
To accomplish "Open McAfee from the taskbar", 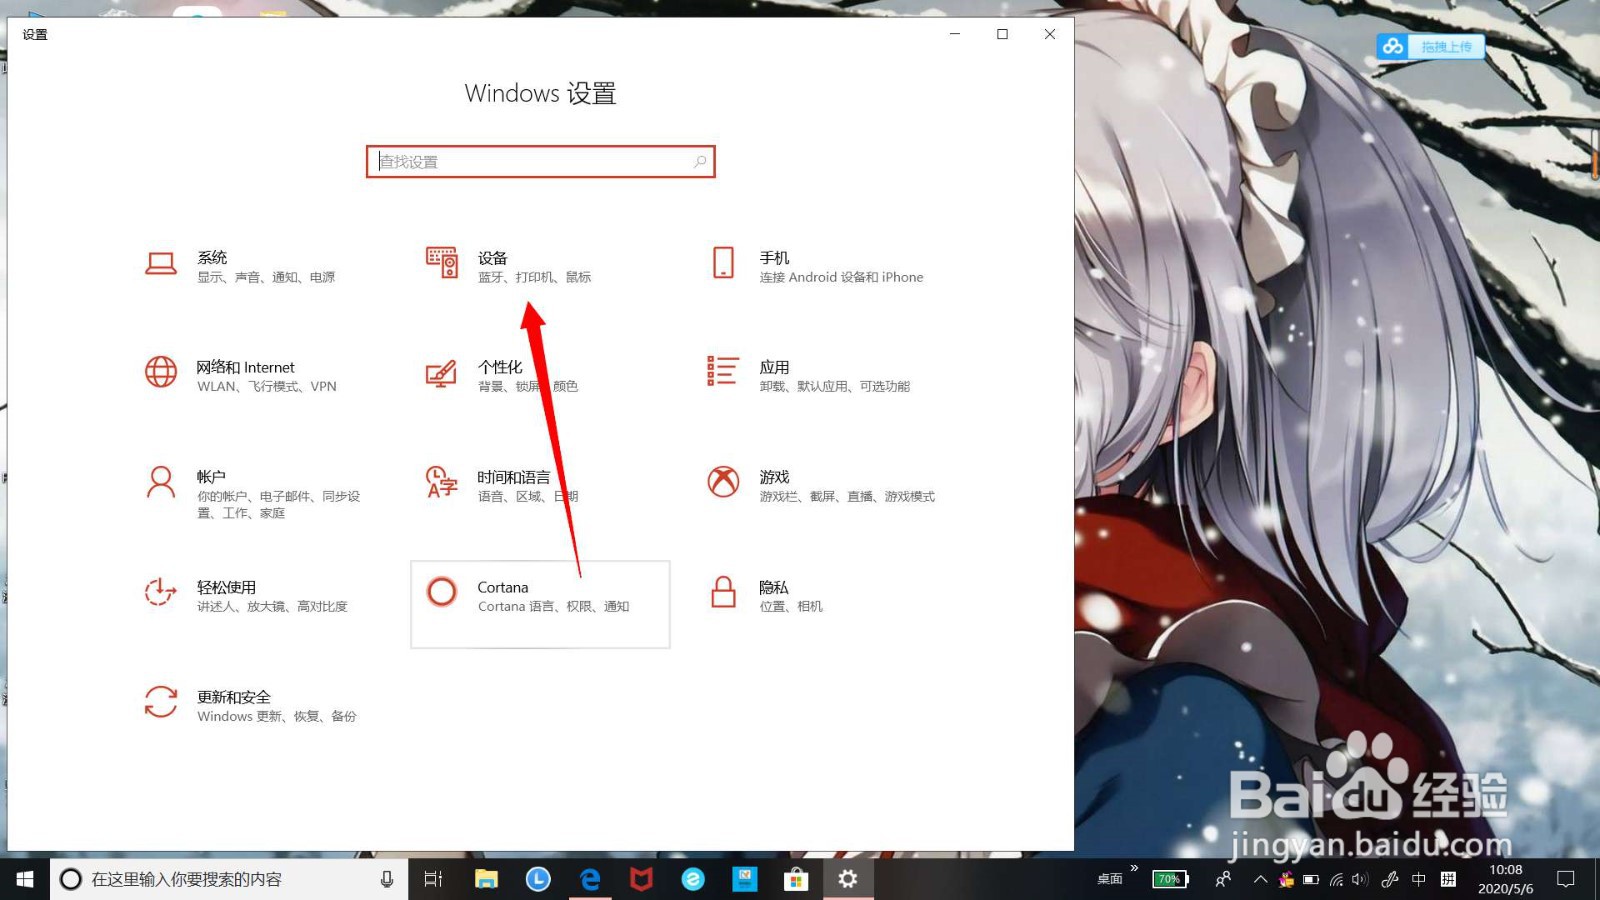I will 641,879.
